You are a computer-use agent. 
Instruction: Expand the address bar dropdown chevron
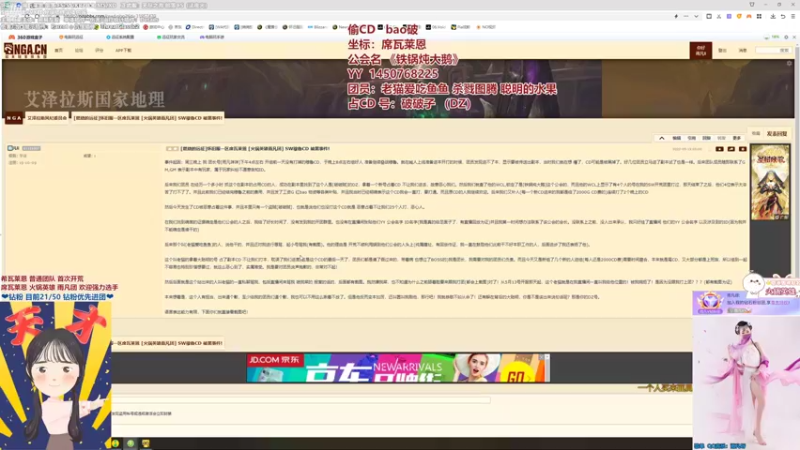[x=696, y=16]
